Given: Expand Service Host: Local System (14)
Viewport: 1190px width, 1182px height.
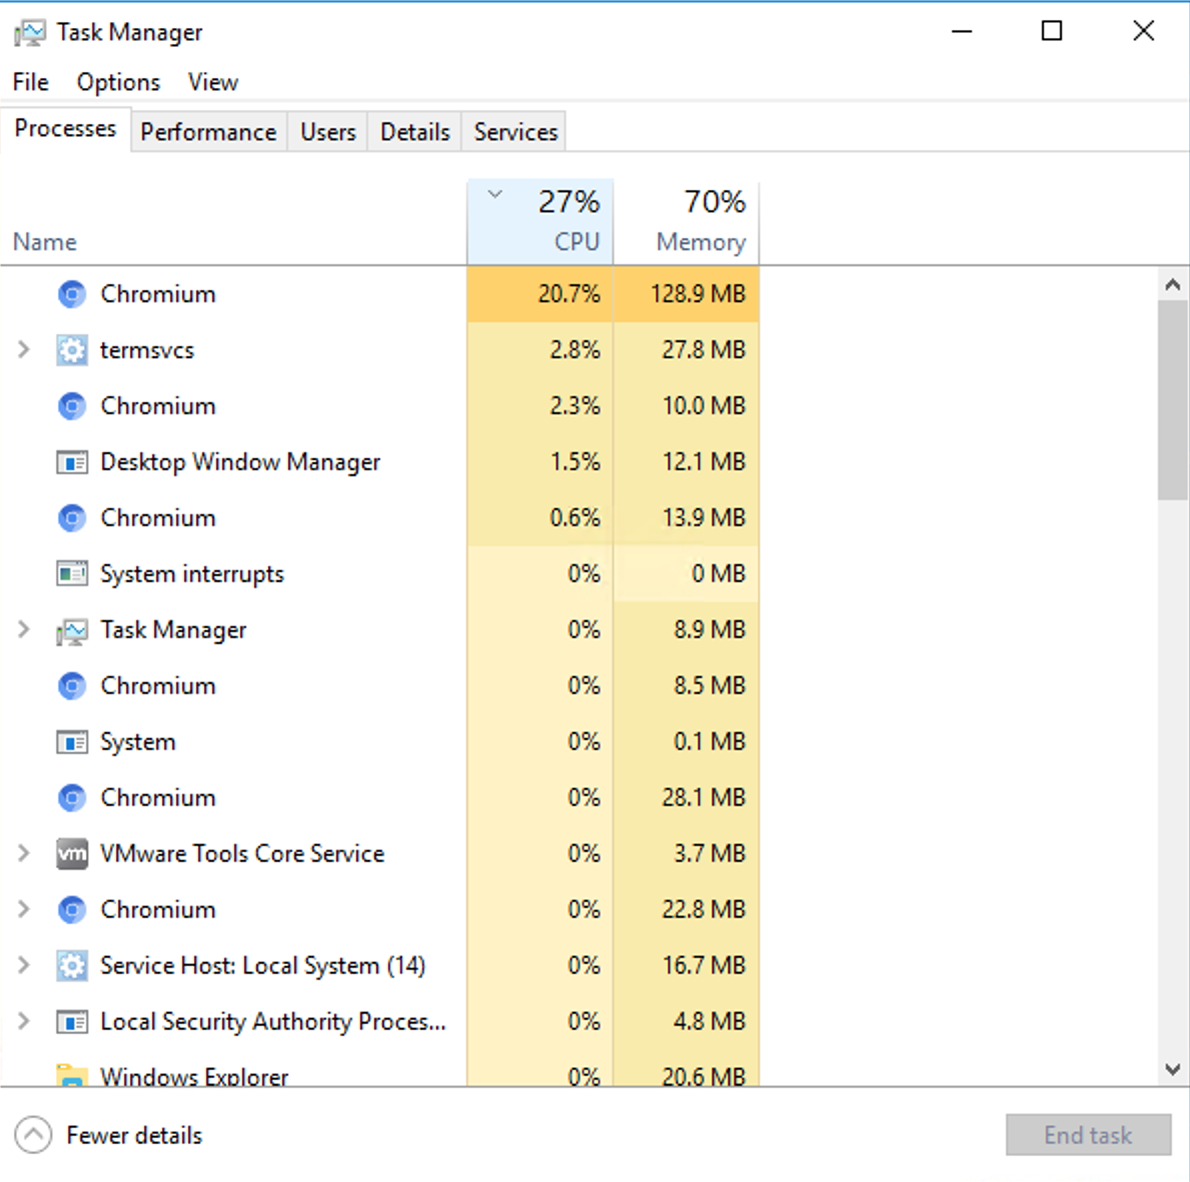Looking at the screenshot, I should pyautogui.click(x=24, y=965).
